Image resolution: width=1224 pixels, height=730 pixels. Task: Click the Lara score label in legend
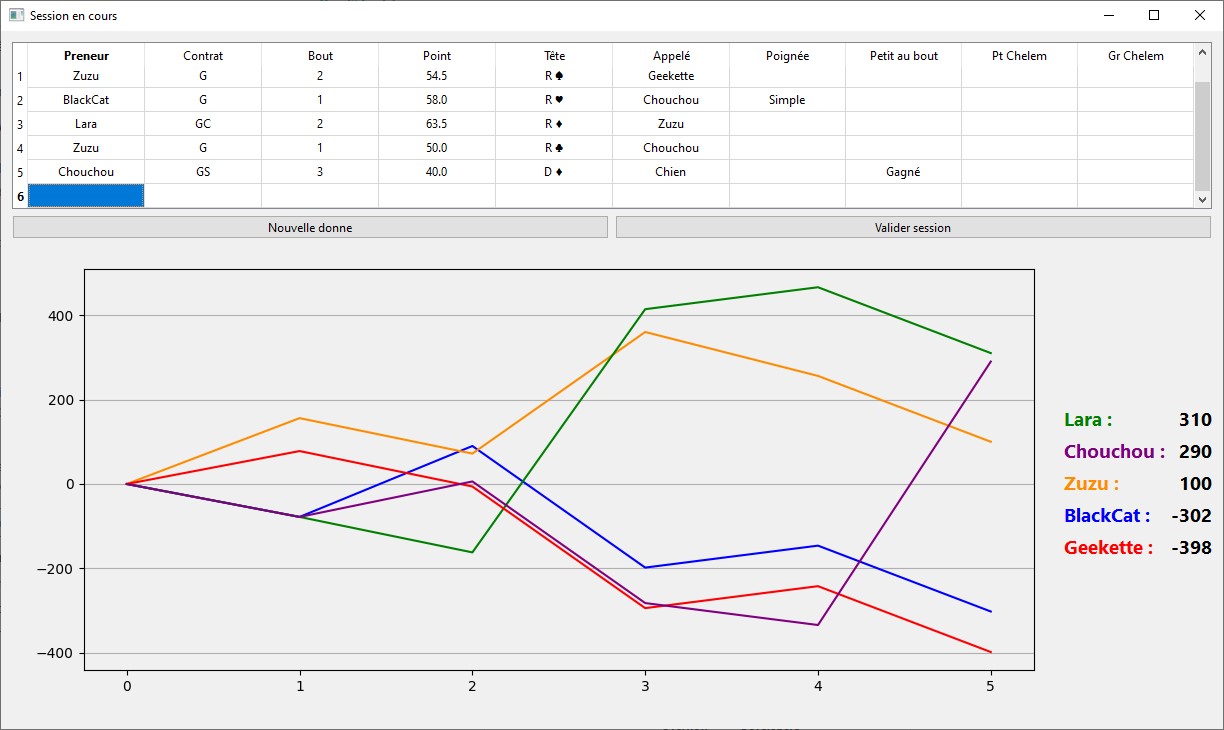[1088, 420]
